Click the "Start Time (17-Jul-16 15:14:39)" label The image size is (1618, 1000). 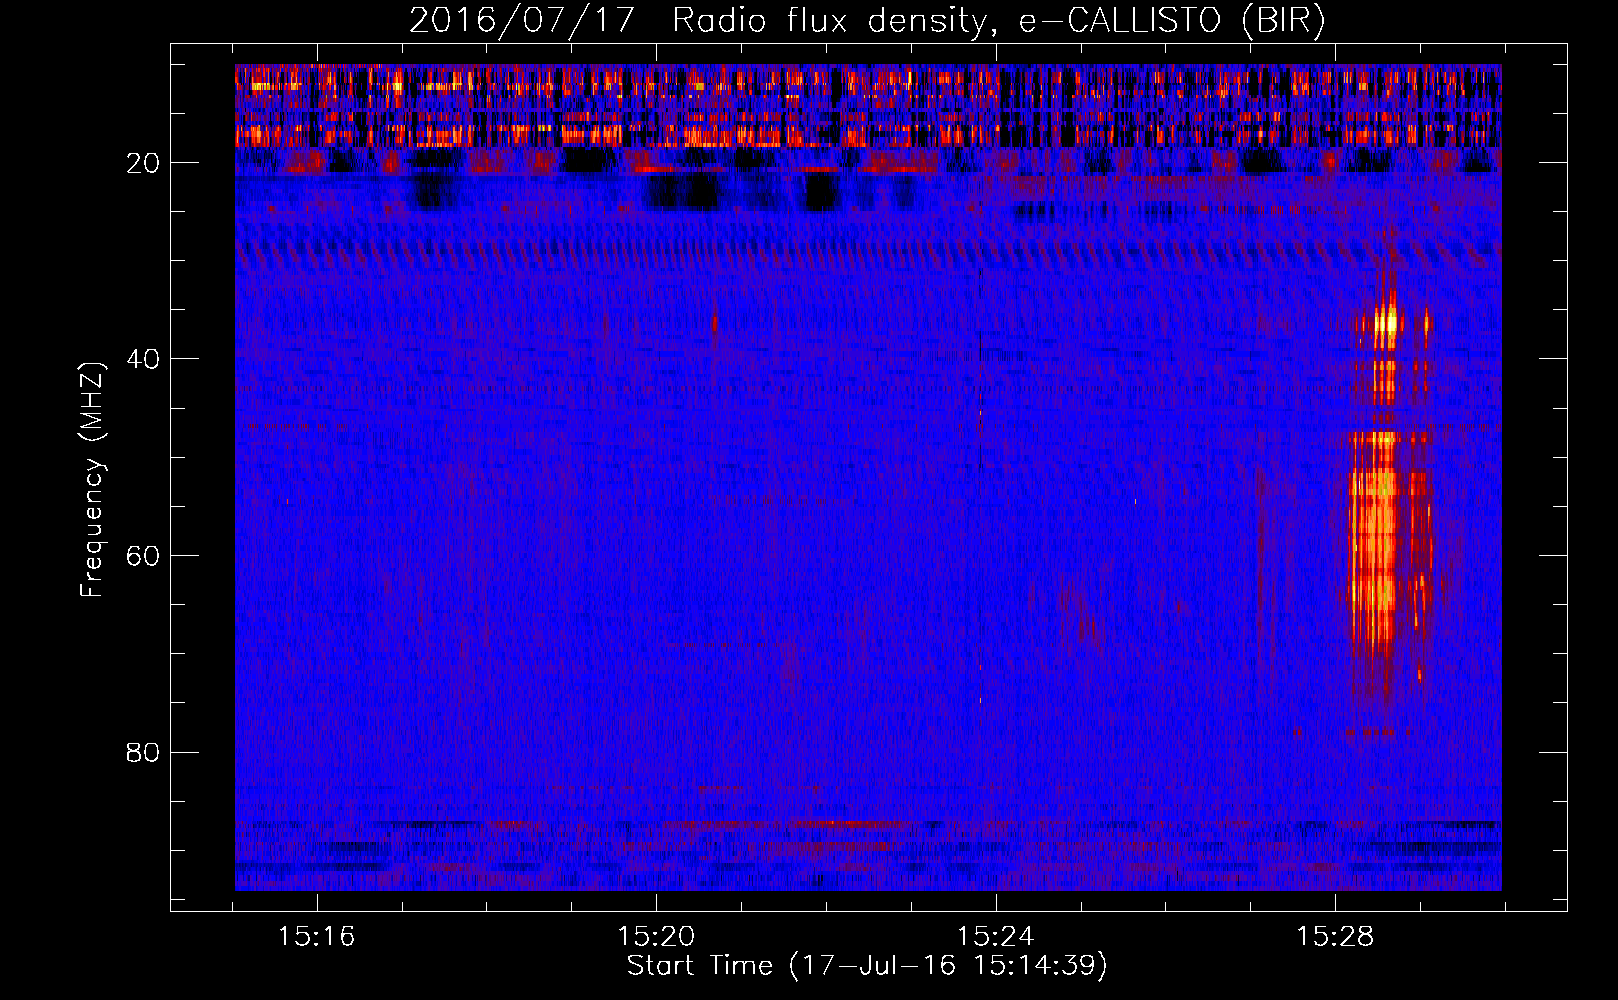pyautogui.click(x=867, y=966)
